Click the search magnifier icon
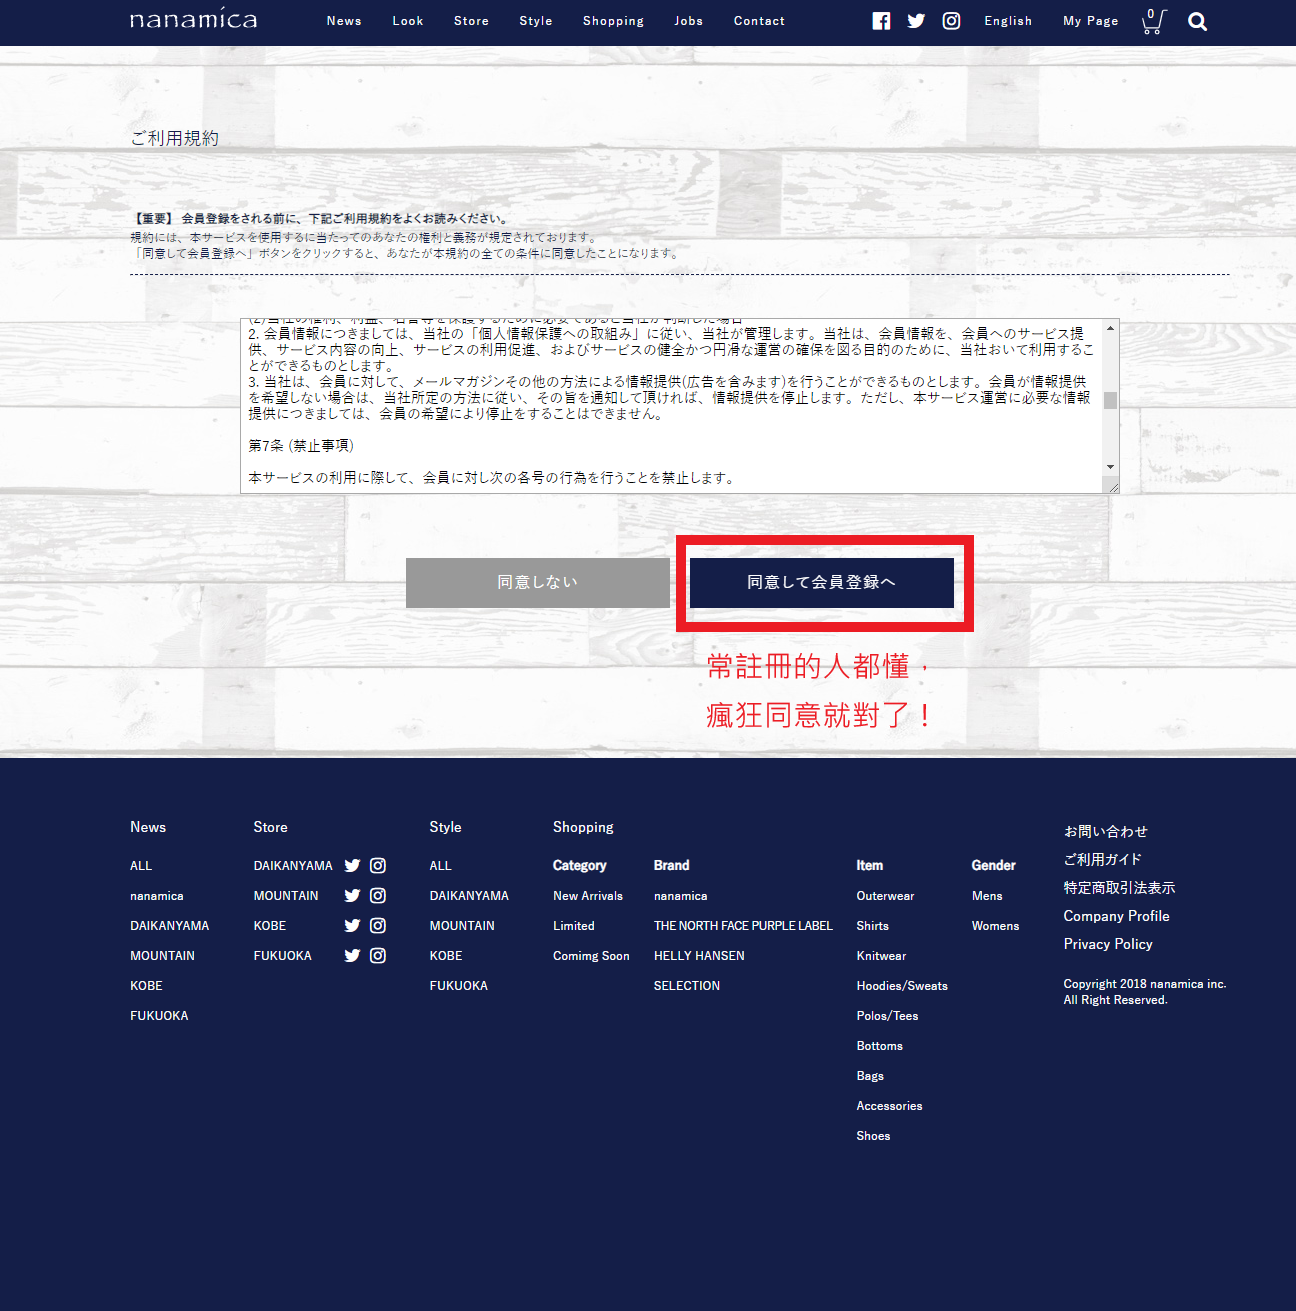Screen dimensions: 1296x1311 1197,22
